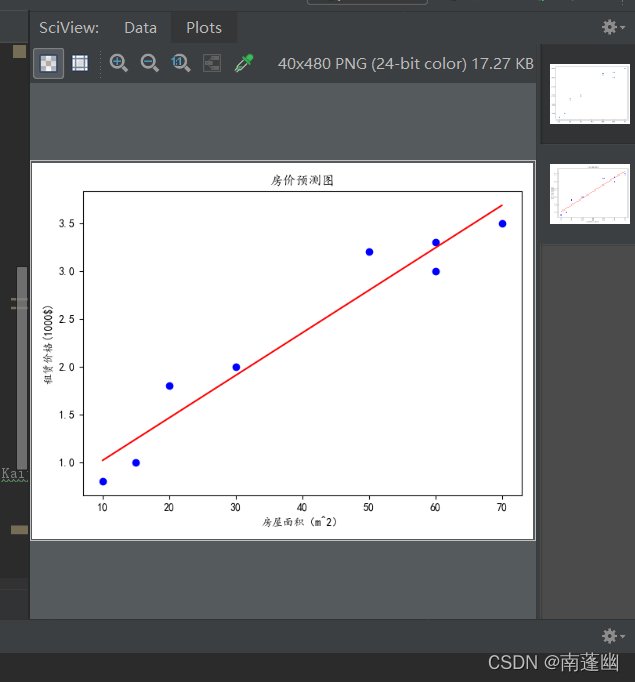Switch to the Plots tab
This screenshot has height=682, width=635.
point(204,28)
